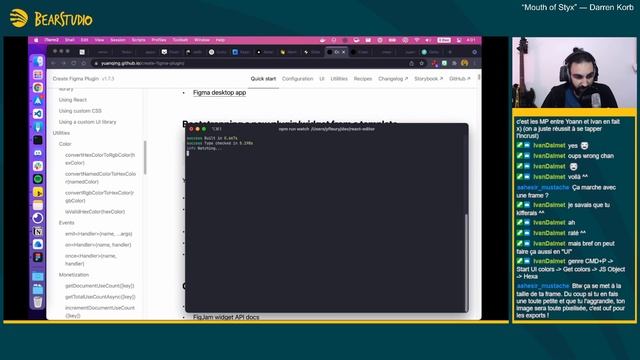Image resolution: width=640 pixels, height=360 pixels.
Task: Click the FigJam widget API docs link
Action: pyautogui.click(x=226, y=317)
